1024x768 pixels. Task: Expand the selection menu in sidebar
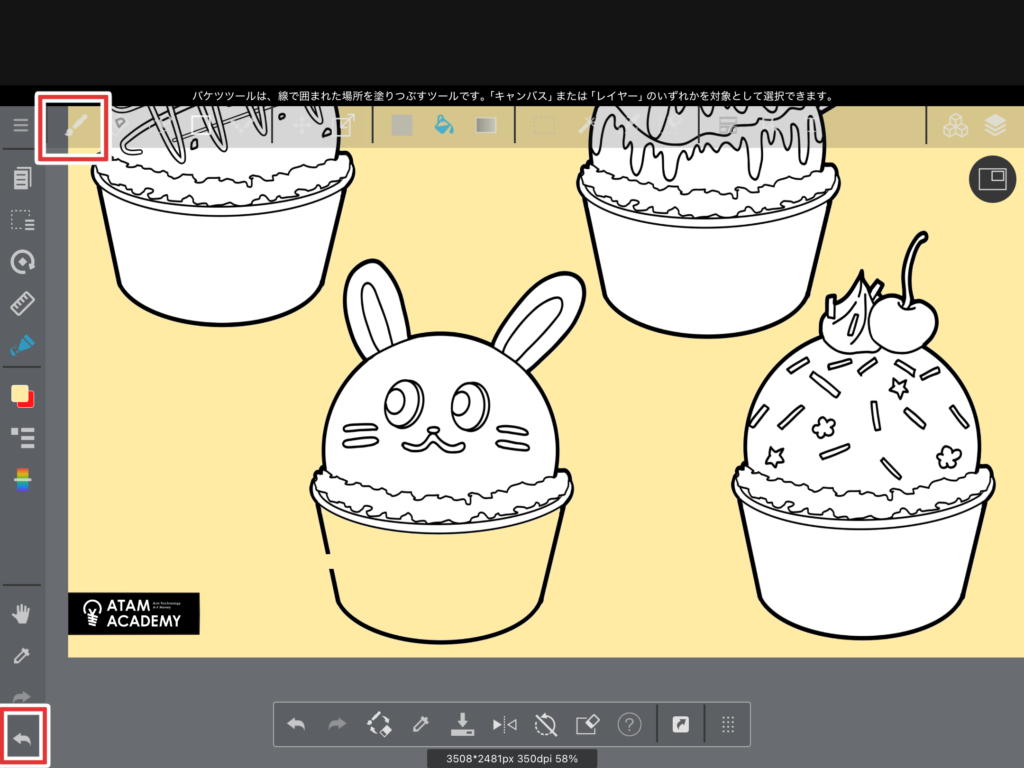tap(22, 220)
